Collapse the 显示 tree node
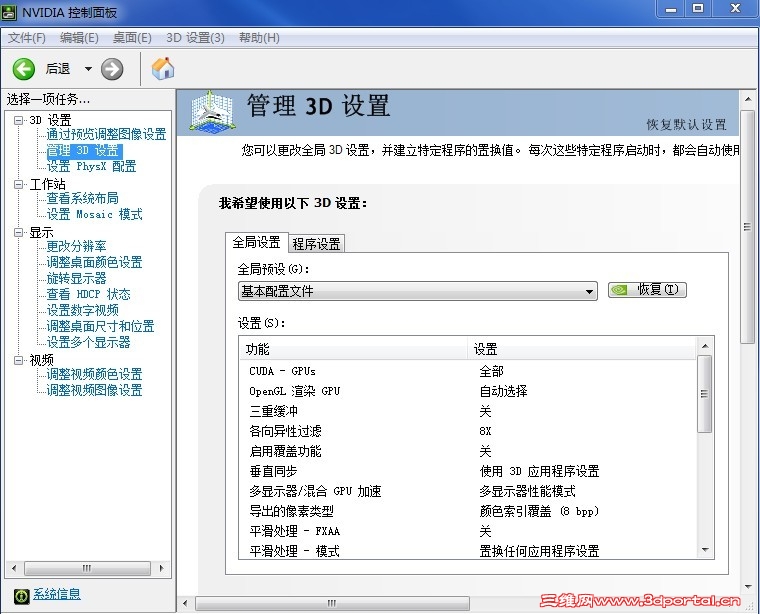The image size is (760, 614). coord(18,233)
